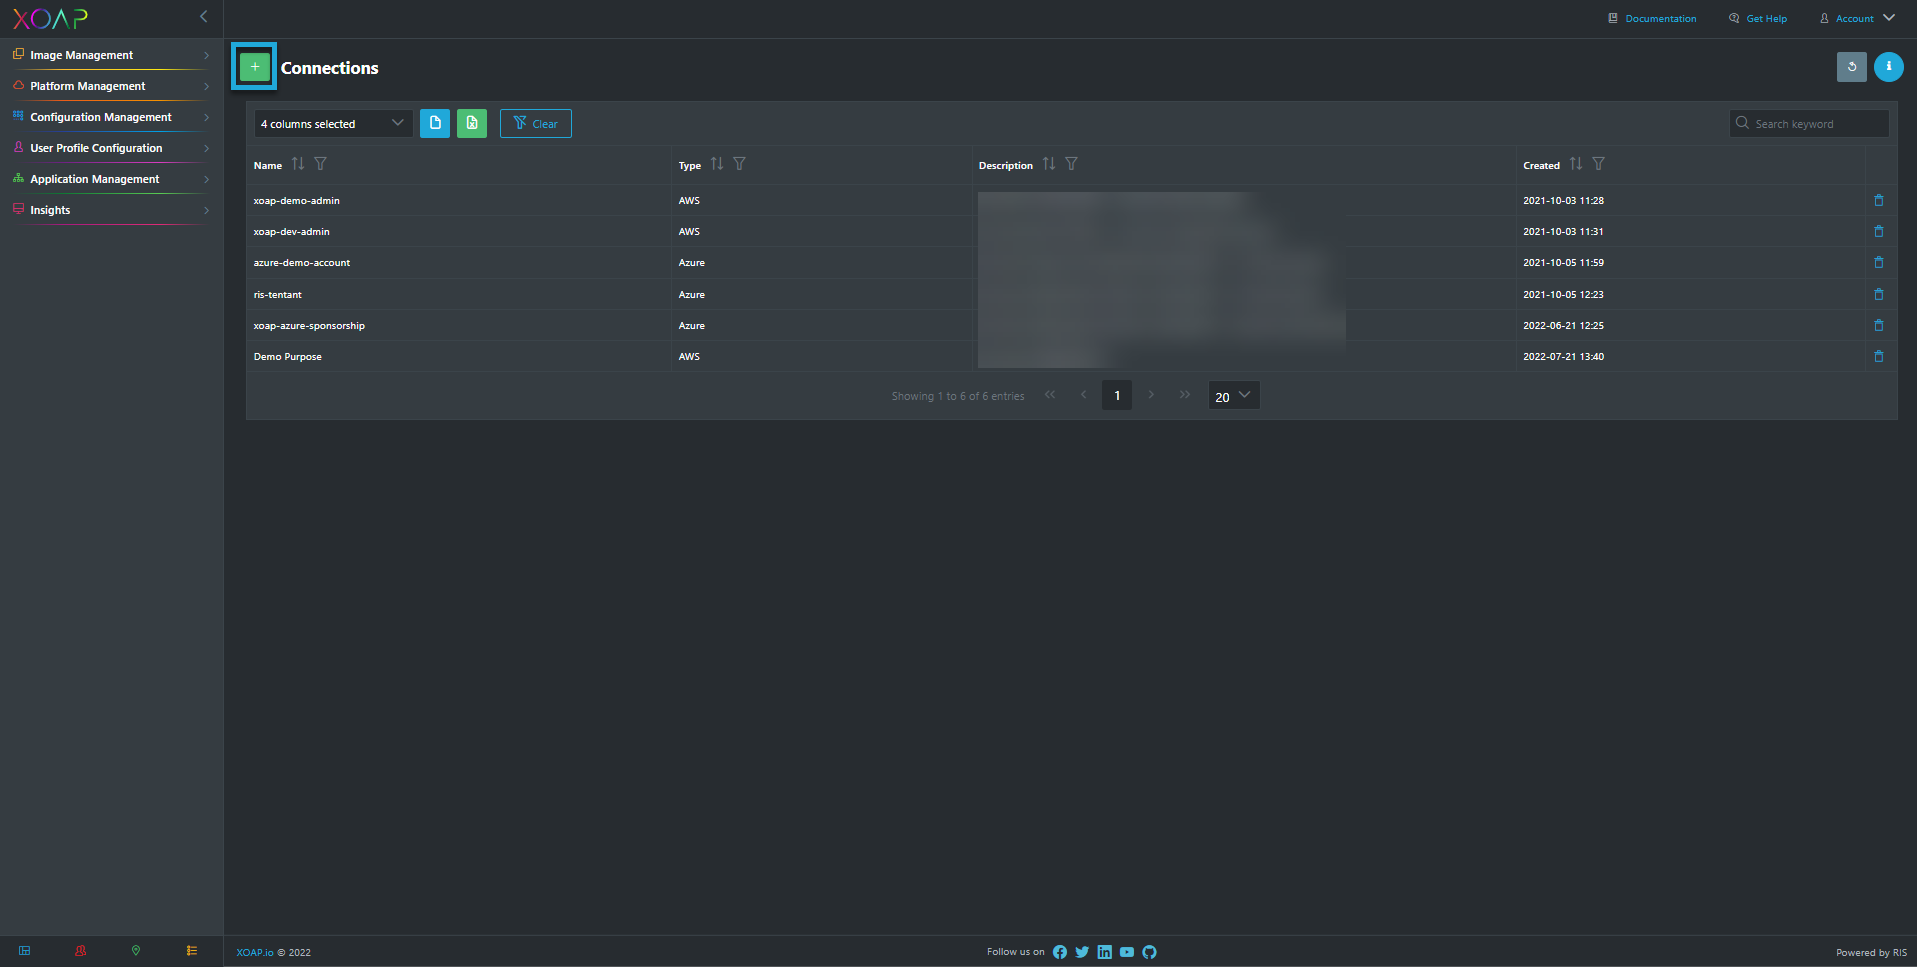The width and height of the screenshot is (1917, 967).
Task: Open the Created column filter
Action: (1598, 164)
